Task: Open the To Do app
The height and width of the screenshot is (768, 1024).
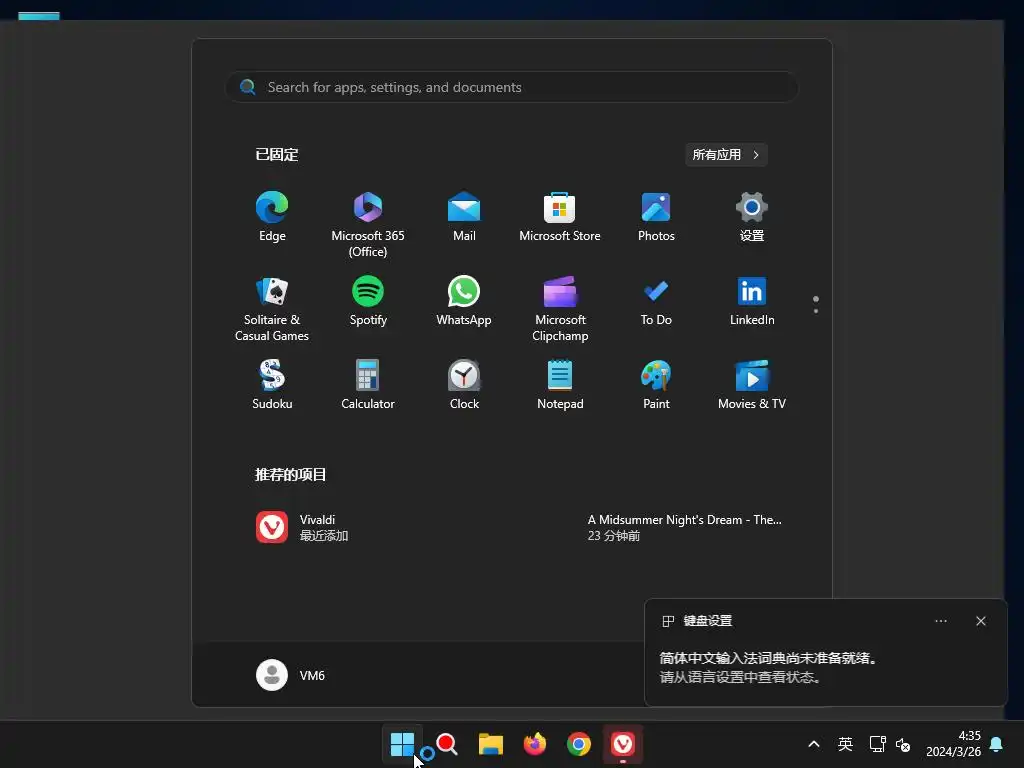Action: (x=656, y=302)
